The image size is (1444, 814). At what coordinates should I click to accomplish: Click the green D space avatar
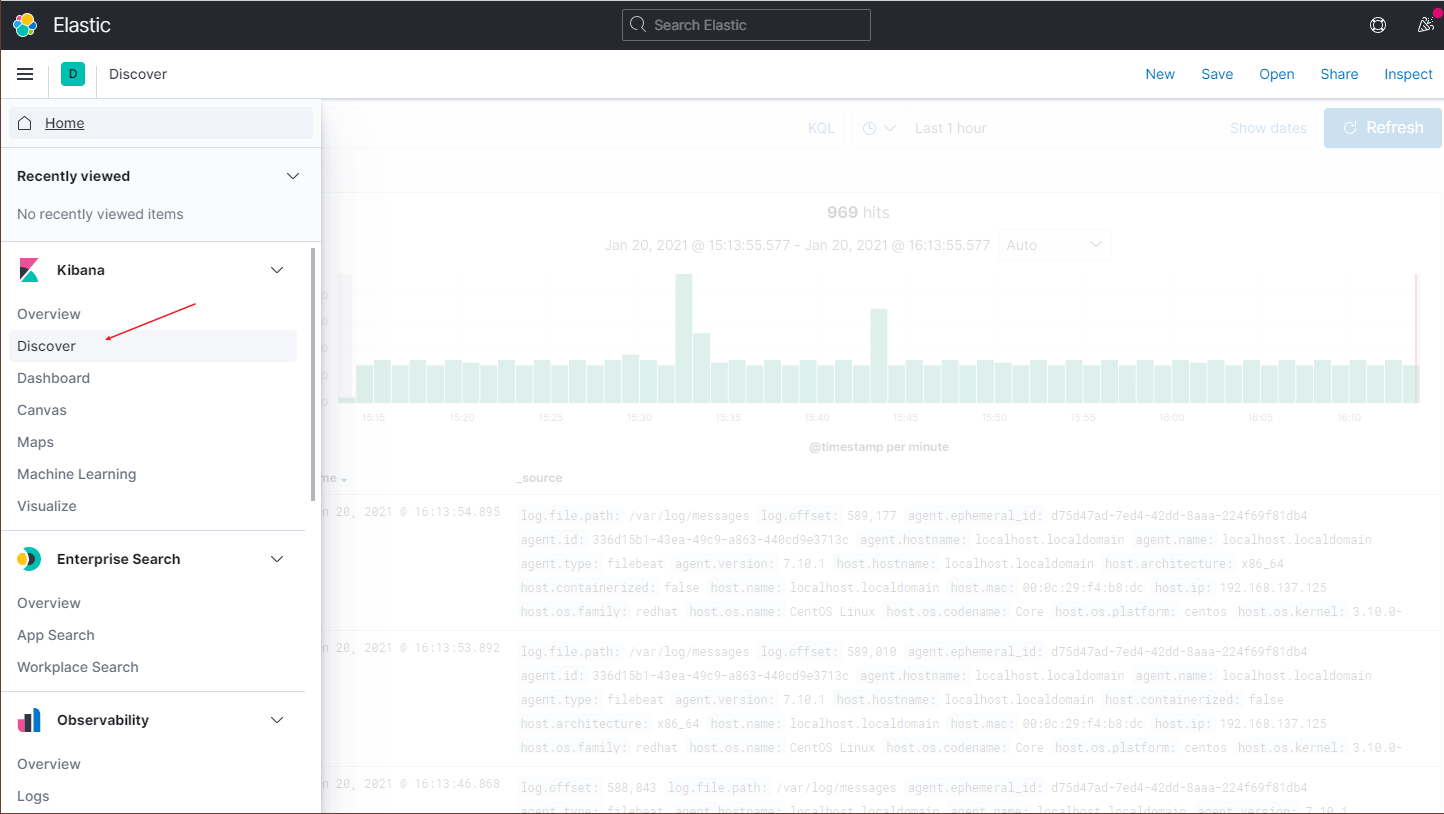point(73,74)
